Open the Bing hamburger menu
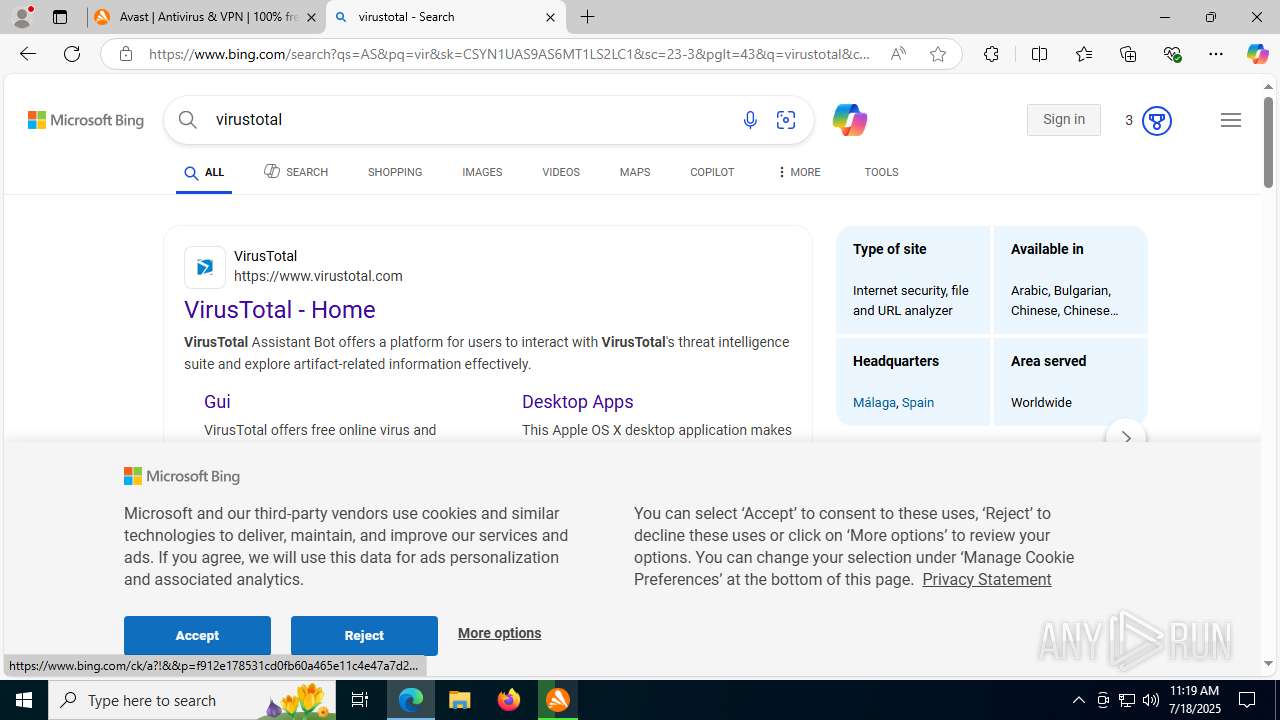 [1231, 120]
